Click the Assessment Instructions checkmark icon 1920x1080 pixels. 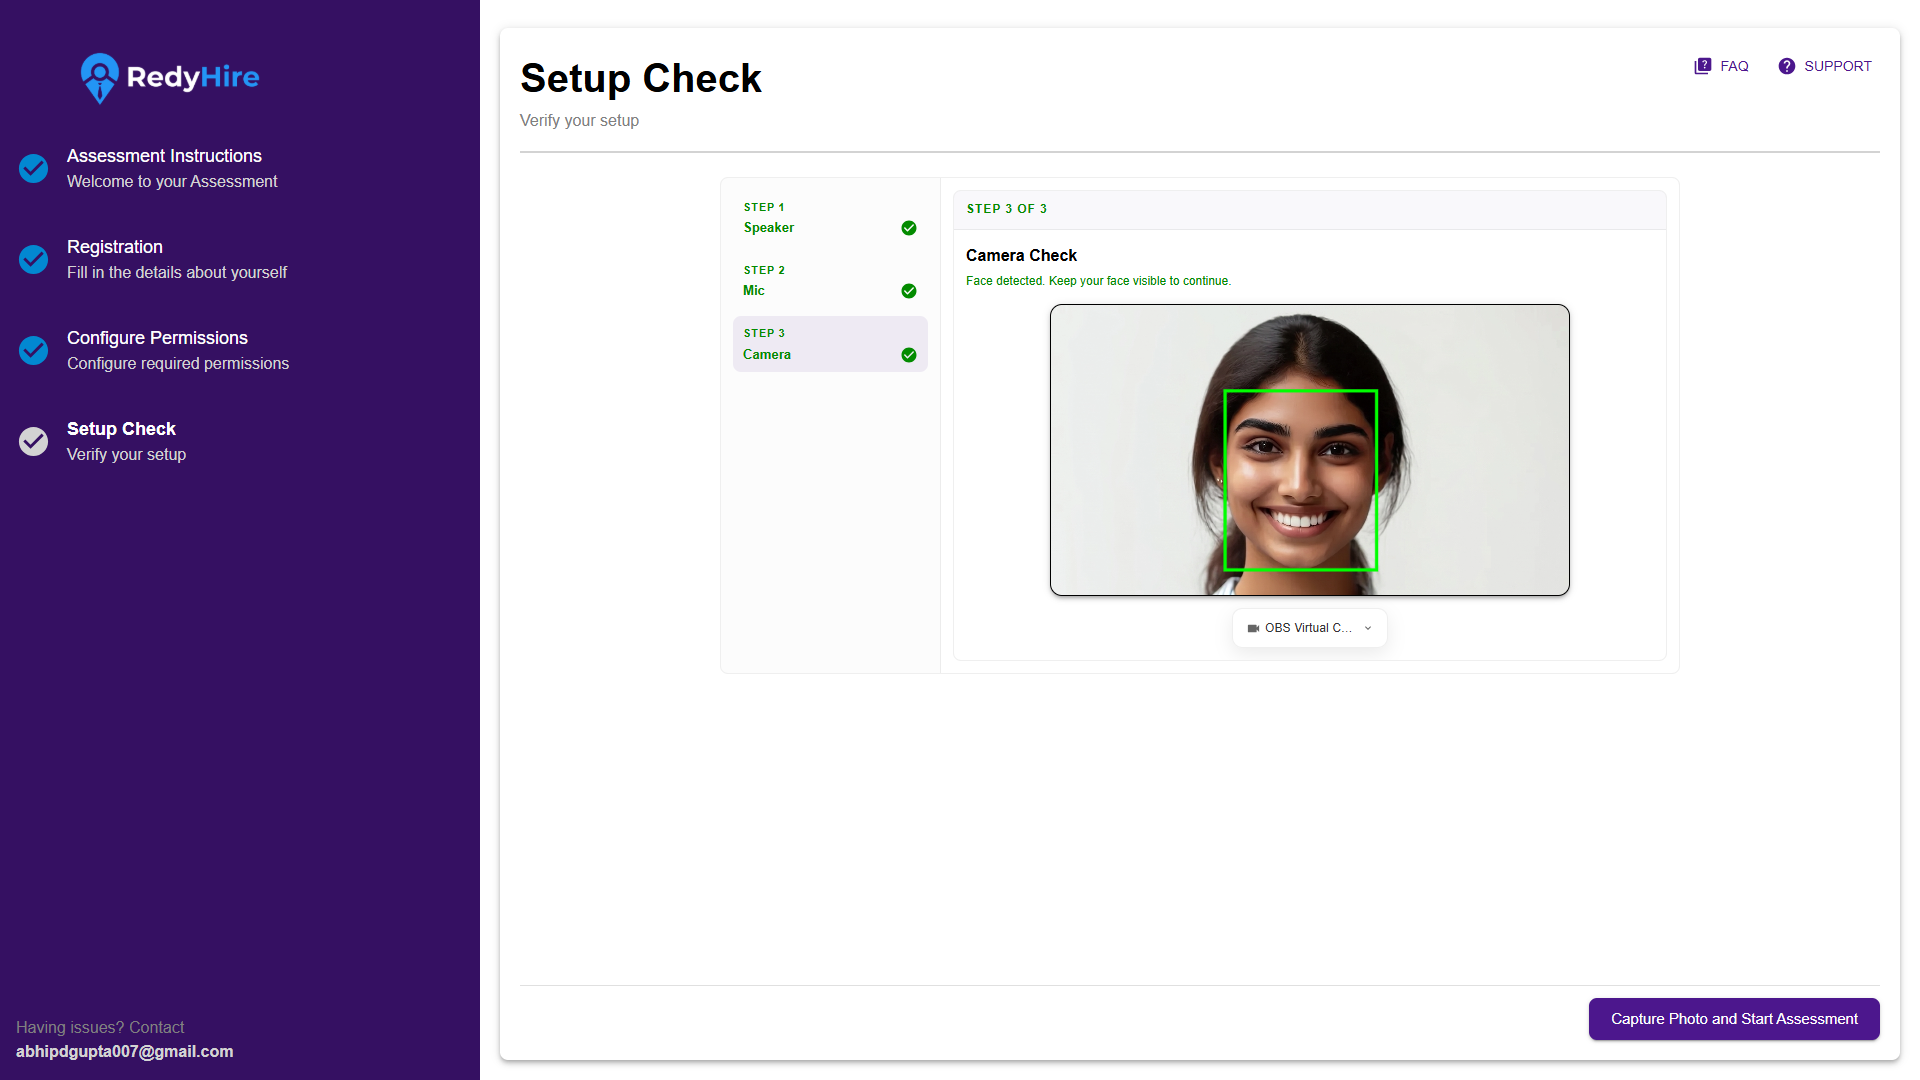33,168
